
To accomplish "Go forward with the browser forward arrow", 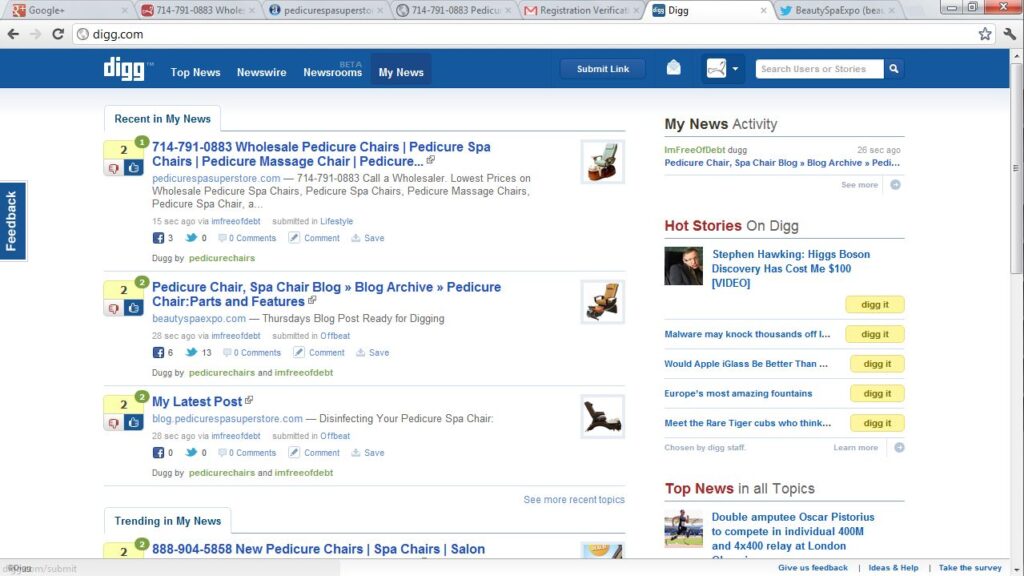I will [x=35, y=34].
